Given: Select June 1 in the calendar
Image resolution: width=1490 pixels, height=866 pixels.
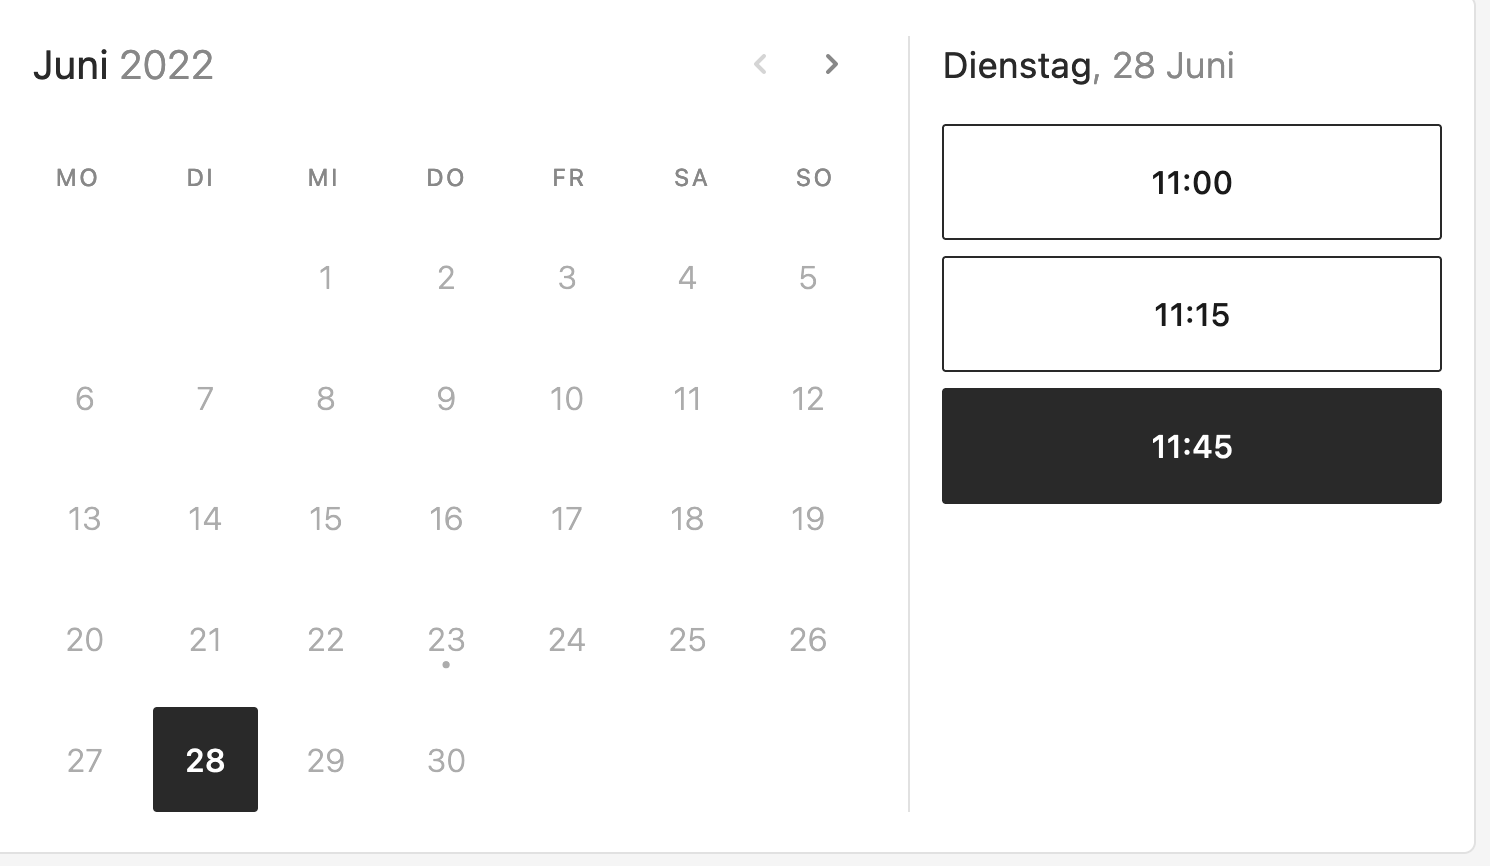Looking at the screenshot, I should click(325, 278).
